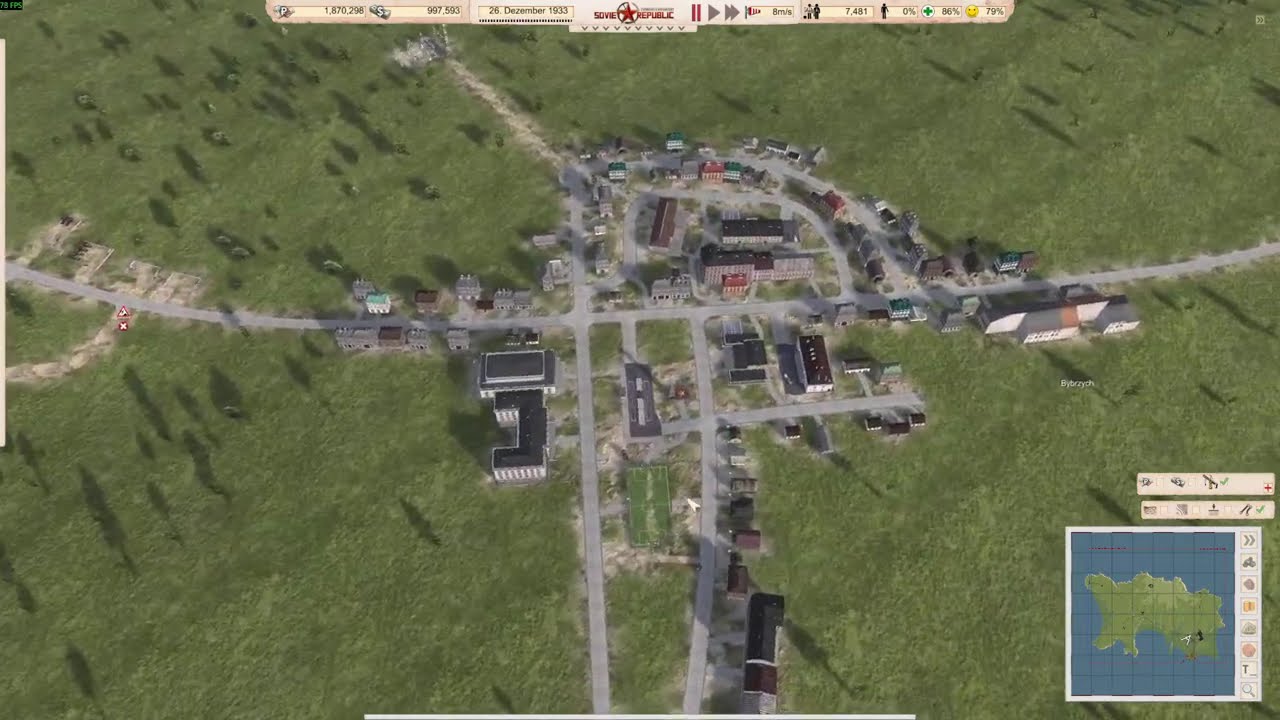Click the population count 7,481
Image resolution: width=1280 pixels, height=720 pixels.
click(856, 12)
